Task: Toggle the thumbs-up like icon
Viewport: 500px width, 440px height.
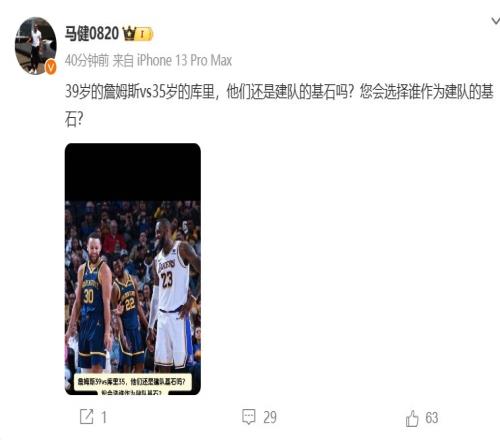Action: (x=412, y=418)
